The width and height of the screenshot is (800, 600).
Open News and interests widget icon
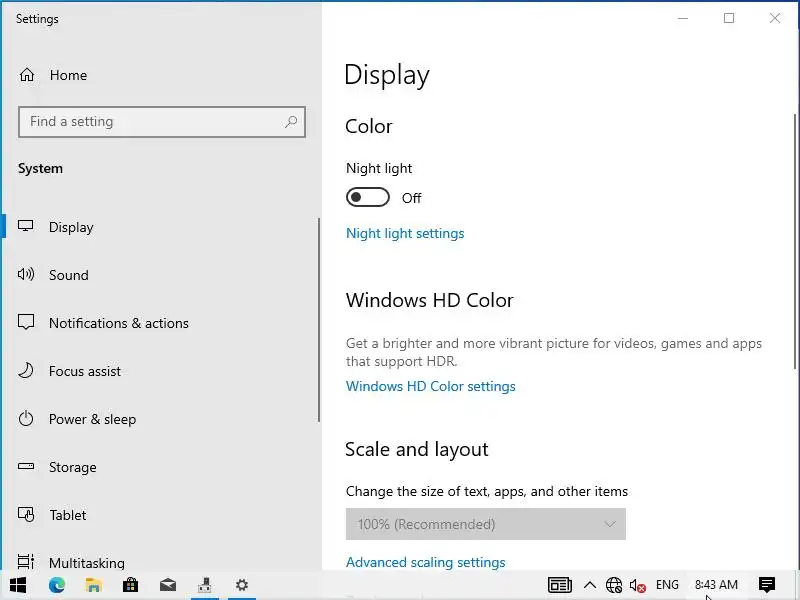coord(560,585)
